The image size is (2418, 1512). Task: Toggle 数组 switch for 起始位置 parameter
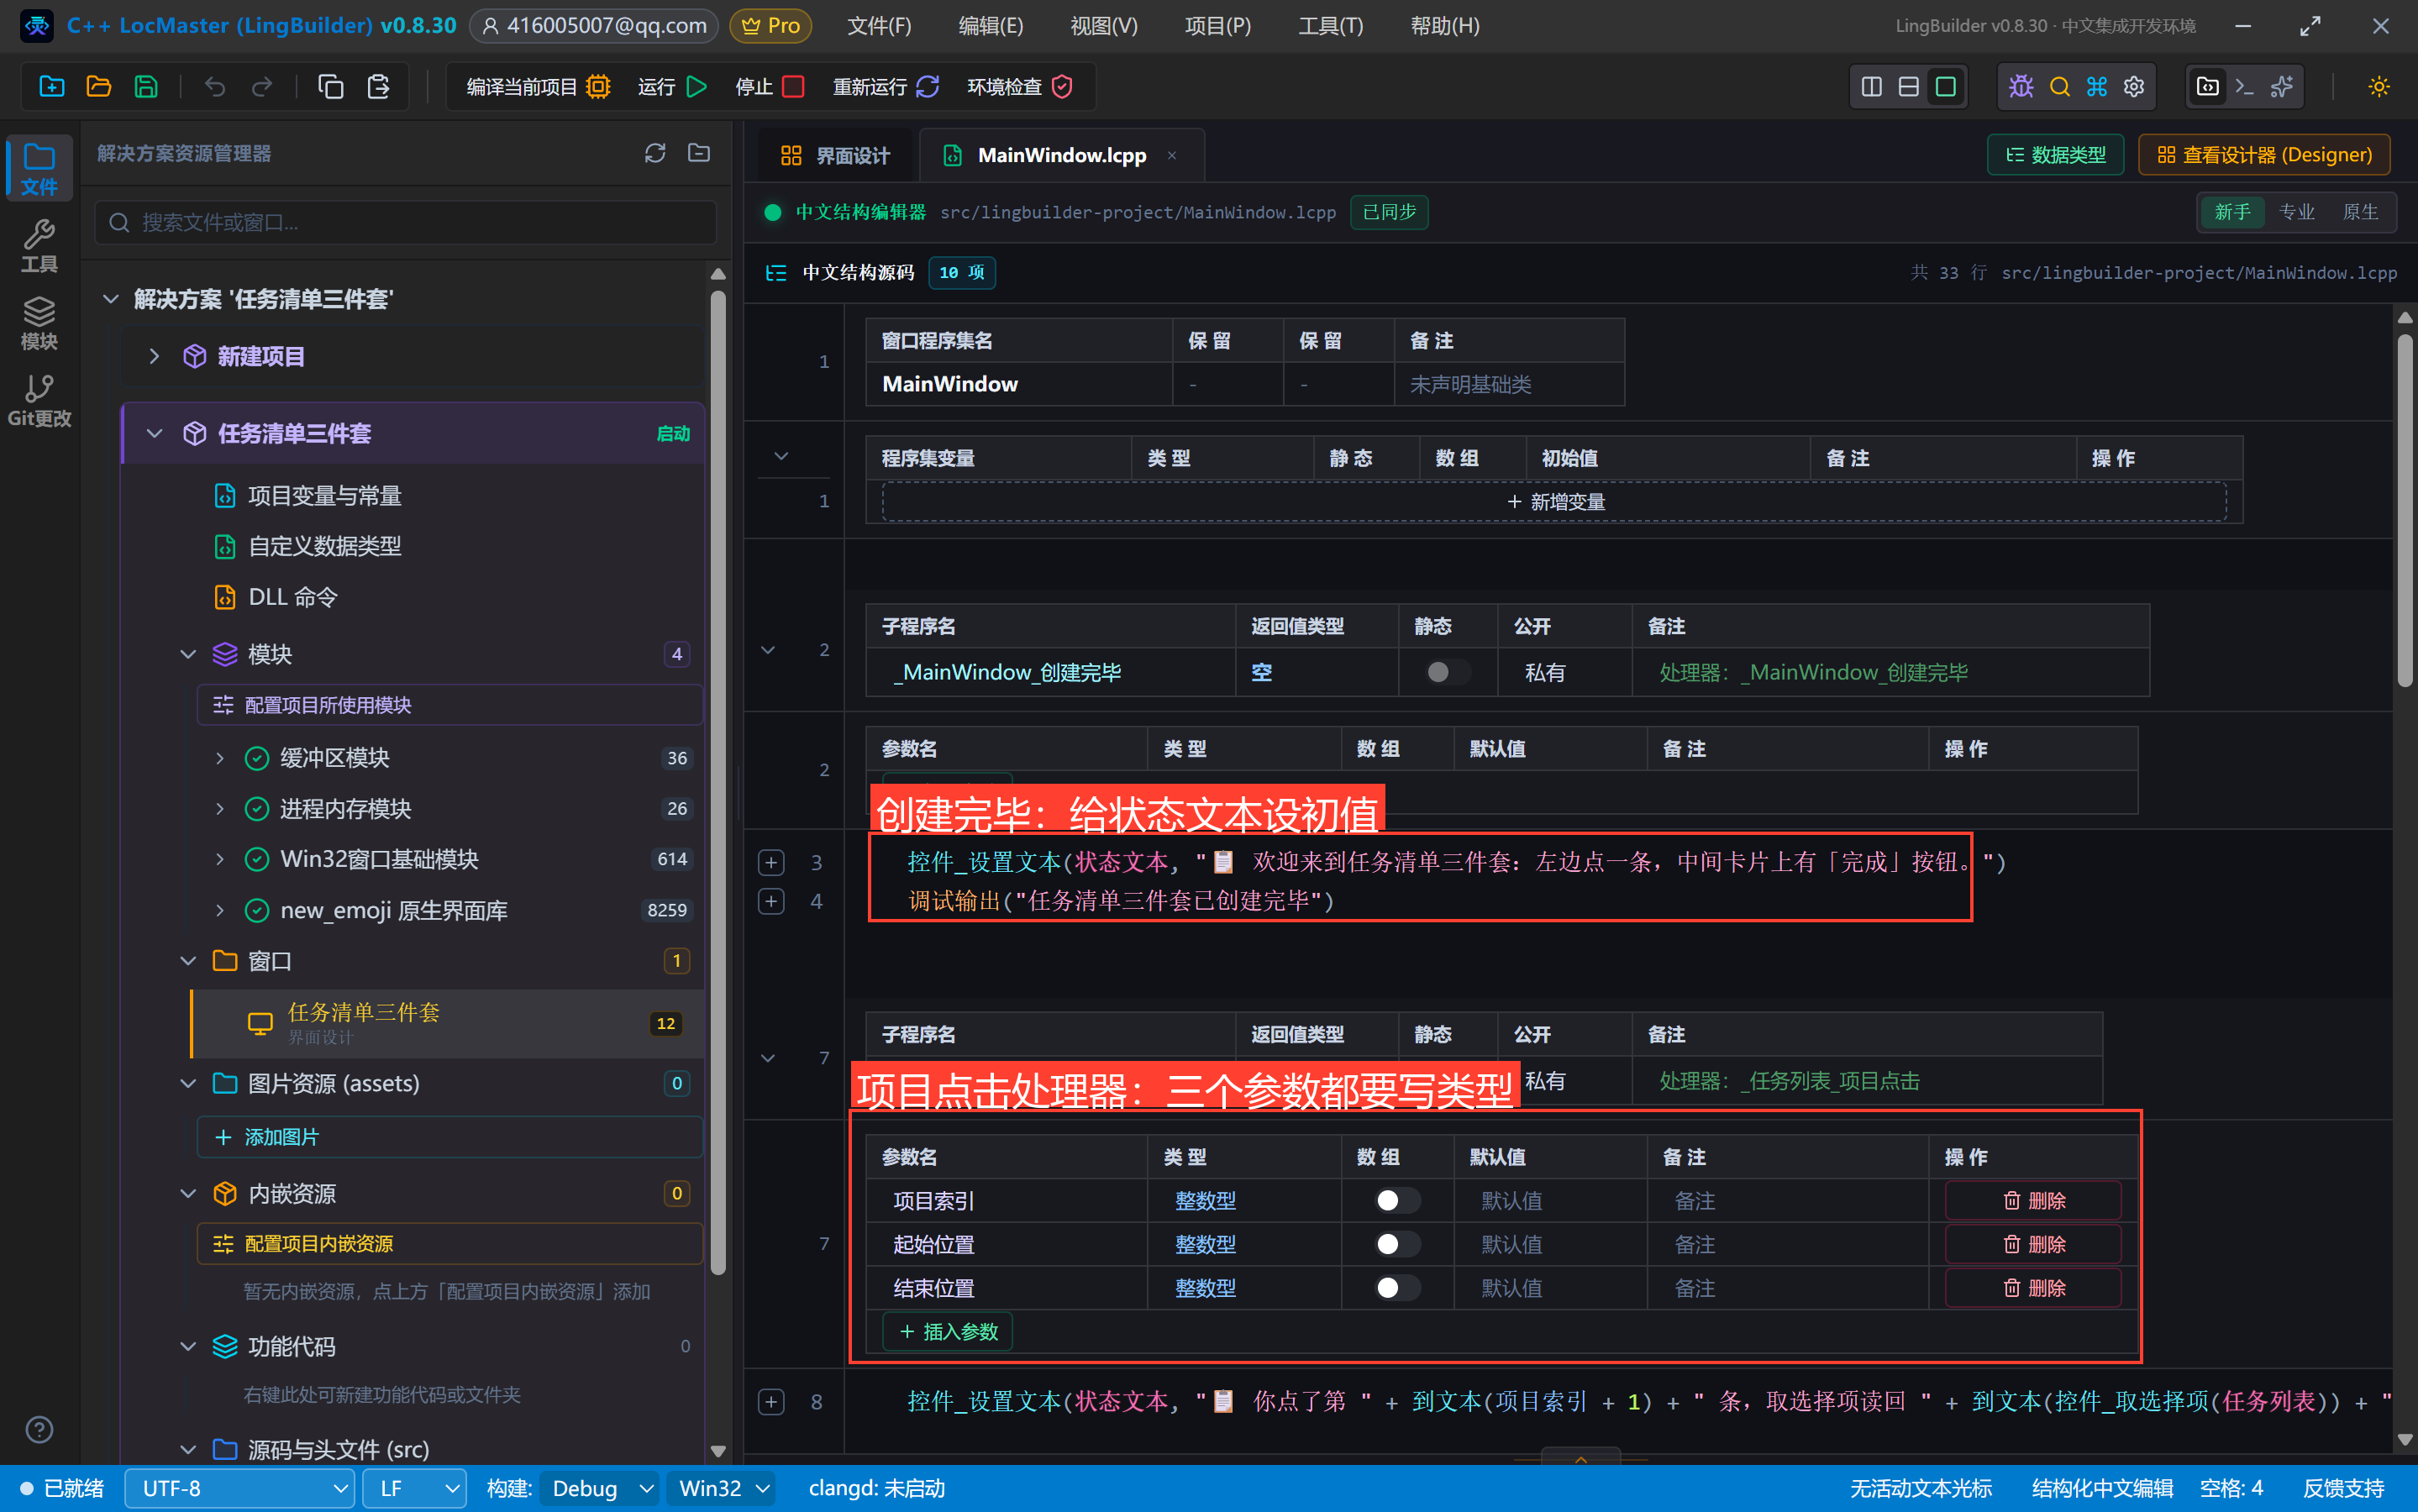pyautogui.click(x=1397, y=1244)
